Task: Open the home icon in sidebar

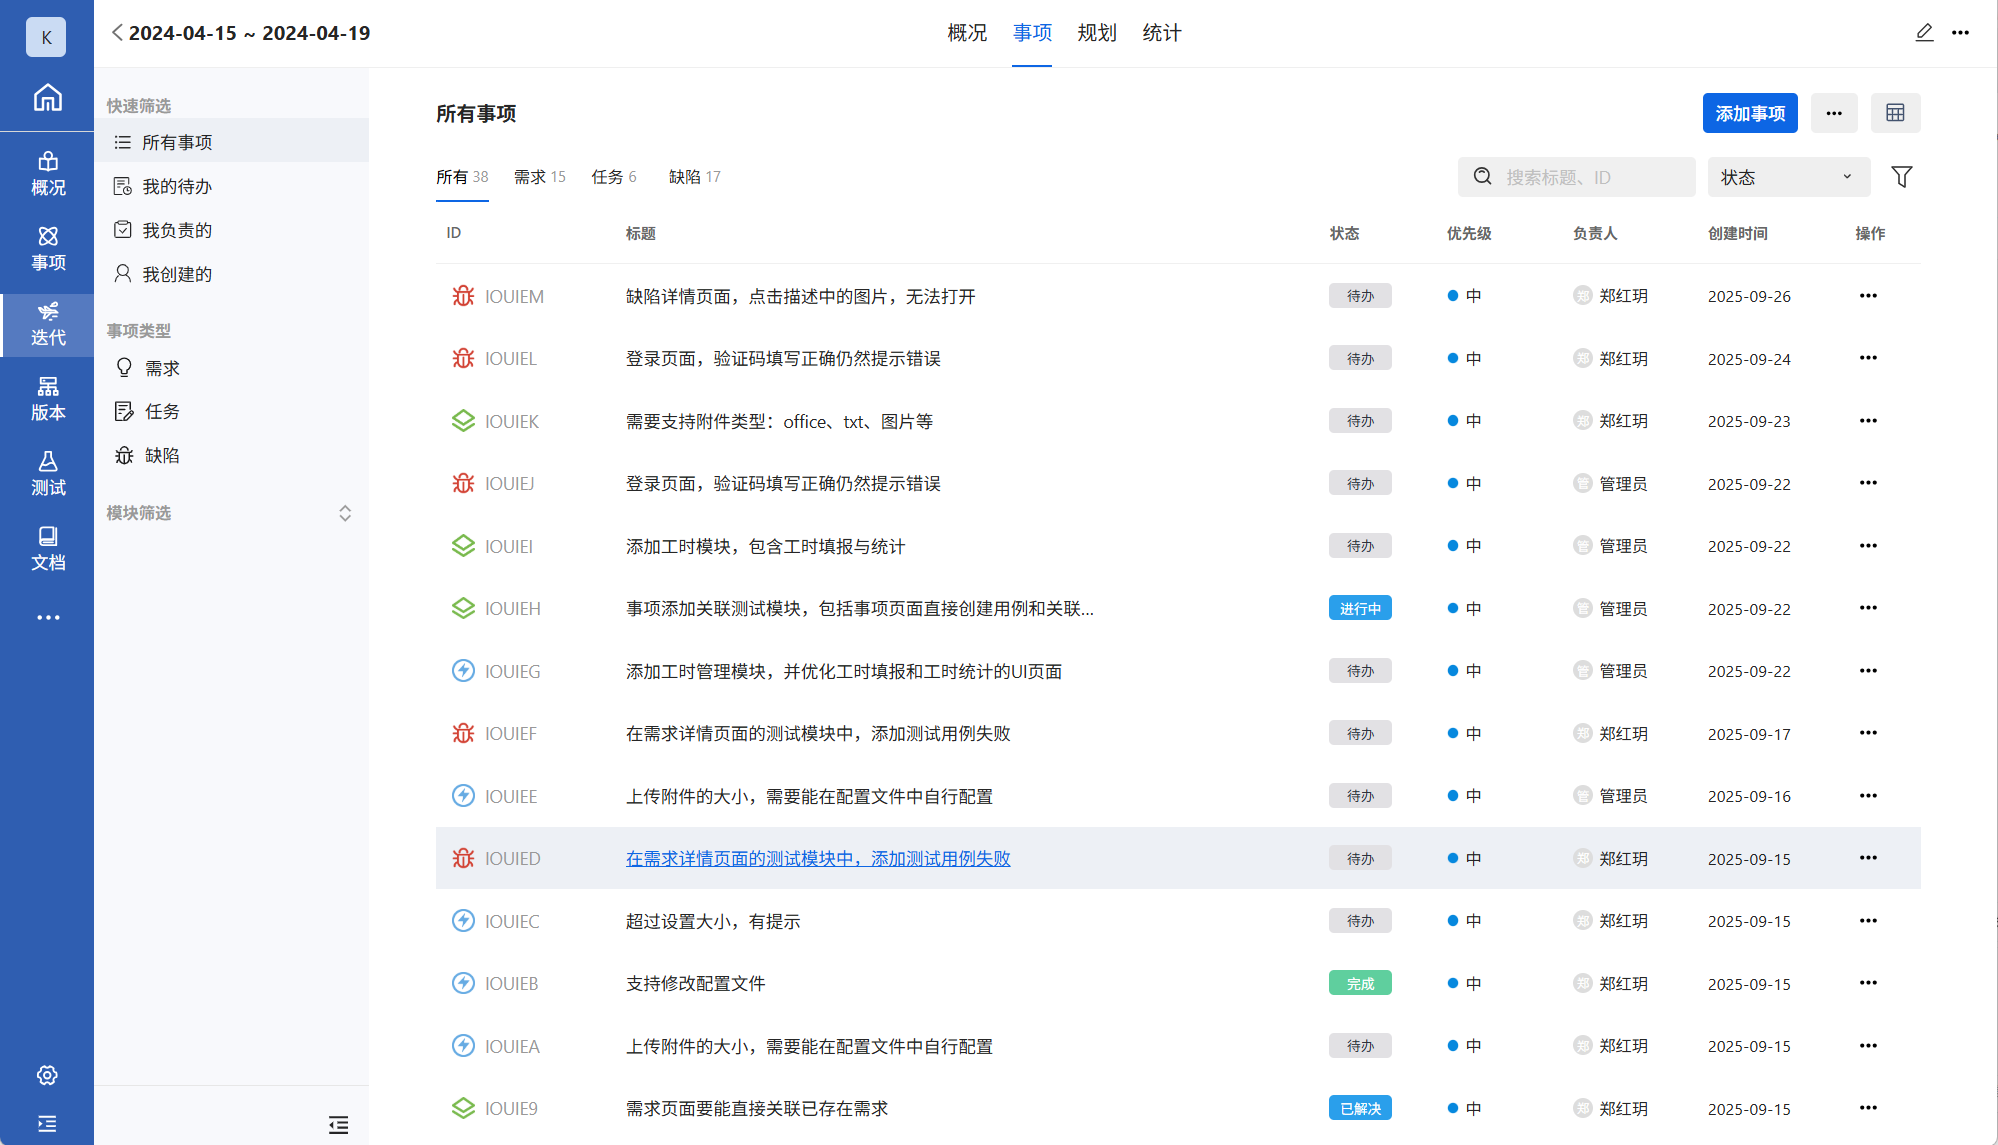Action: (x=47, y=98)
